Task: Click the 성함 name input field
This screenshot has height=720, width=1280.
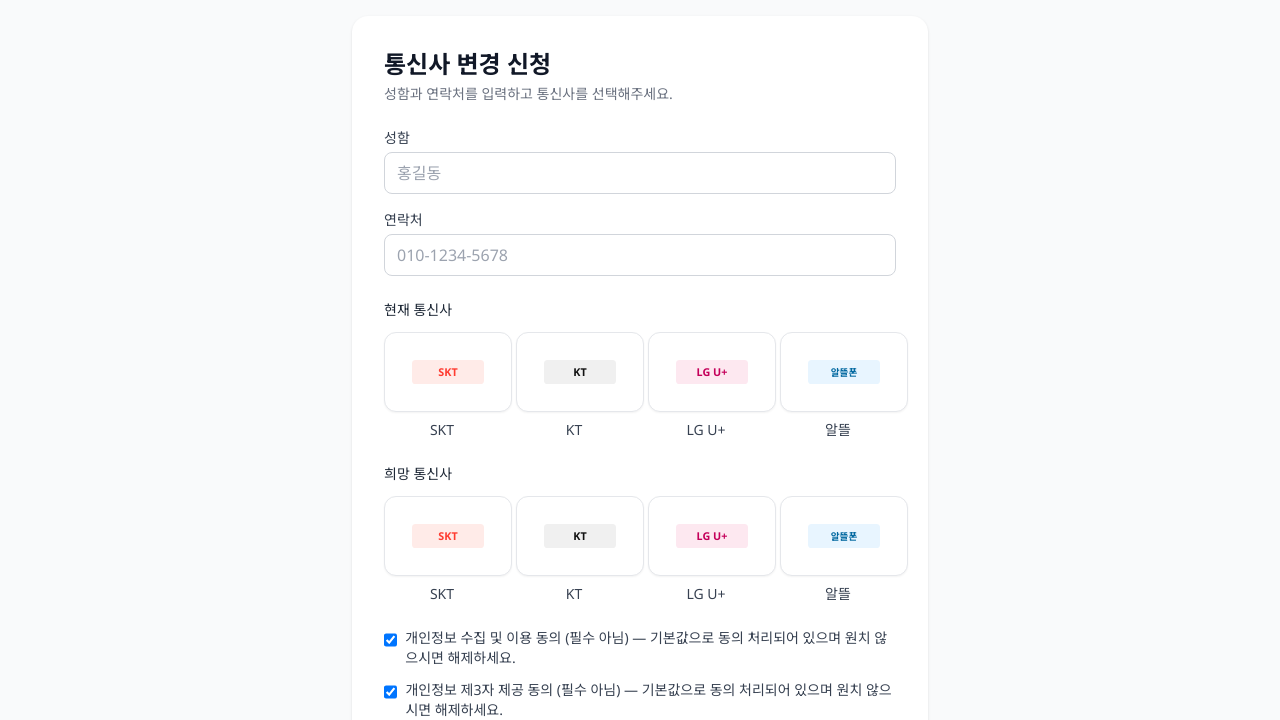Action: point(640,173)
